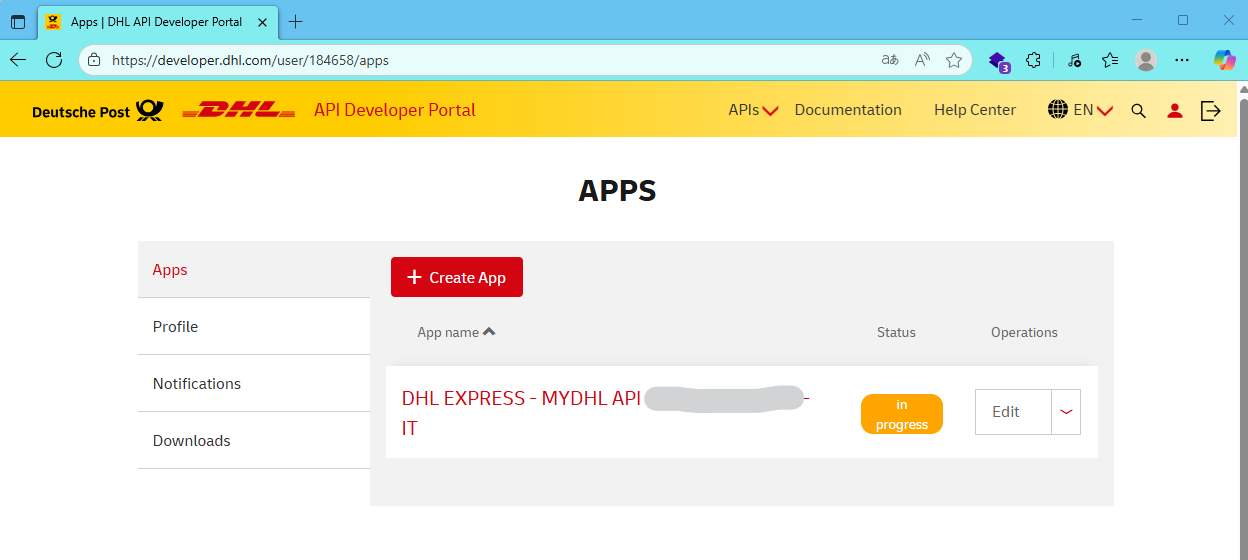Image resolution: width=1248 pixels, height=560 pixels.
Task: Open the Extensions puzzle piece icon
Action: [x=1034, y=60]
